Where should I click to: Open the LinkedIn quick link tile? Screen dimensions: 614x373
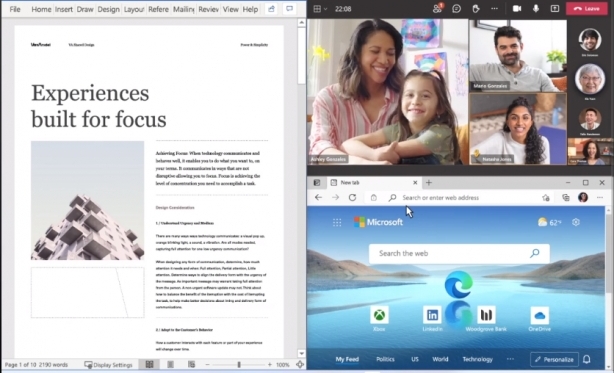point(433,319)
